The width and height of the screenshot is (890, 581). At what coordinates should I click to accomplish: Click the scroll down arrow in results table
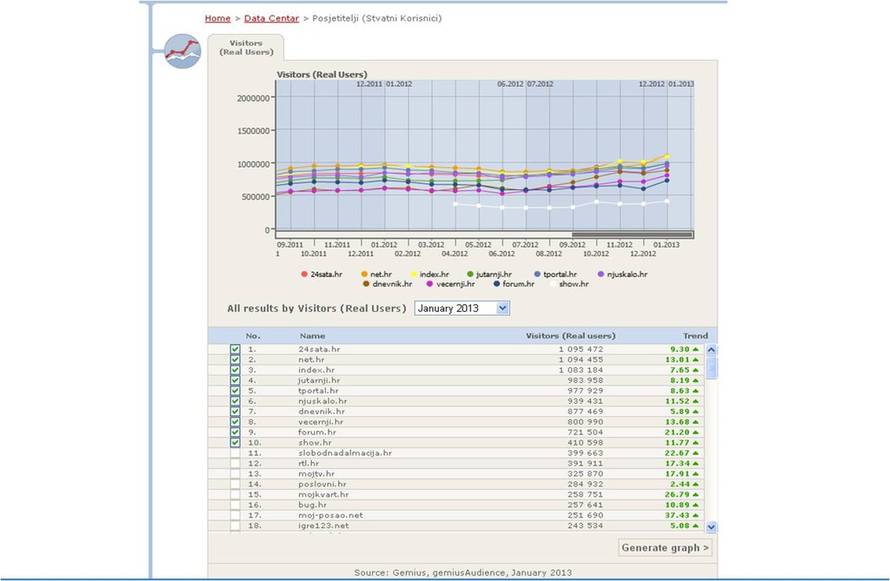coord(711,526)
